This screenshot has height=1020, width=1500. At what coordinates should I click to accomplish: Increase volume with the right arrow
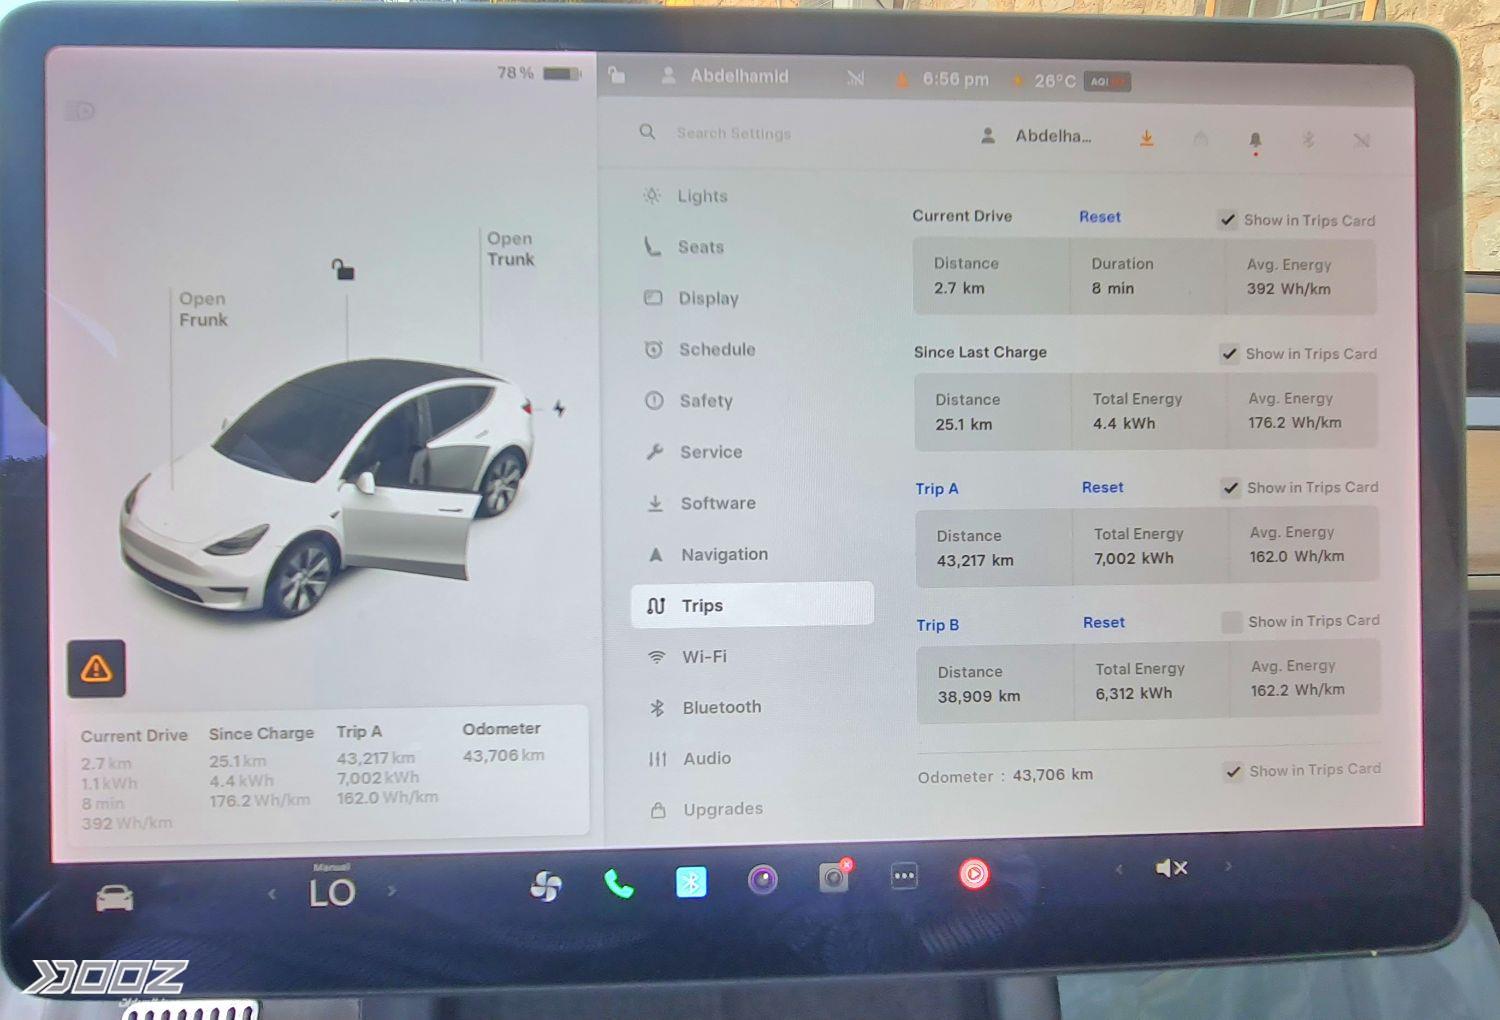(1228, 866)
